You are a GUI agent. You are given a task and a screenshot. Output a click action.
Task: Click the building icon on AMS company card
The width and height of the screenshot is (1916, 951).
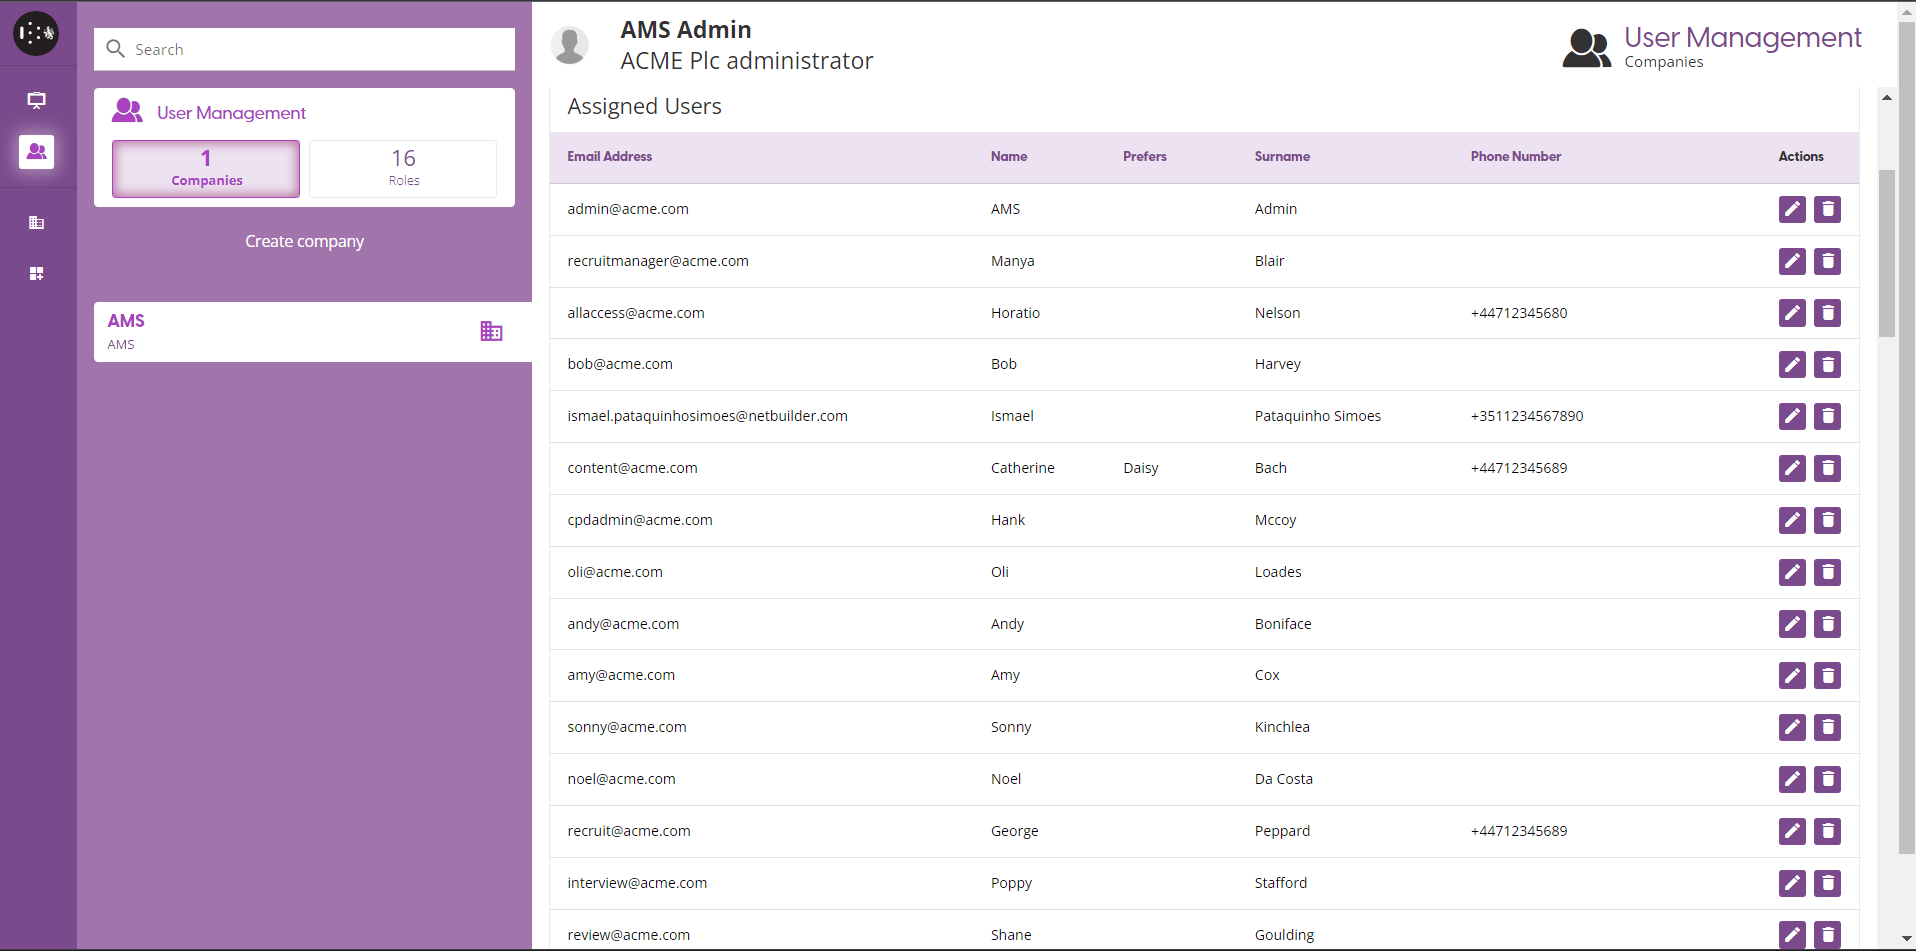pos(491,331)
